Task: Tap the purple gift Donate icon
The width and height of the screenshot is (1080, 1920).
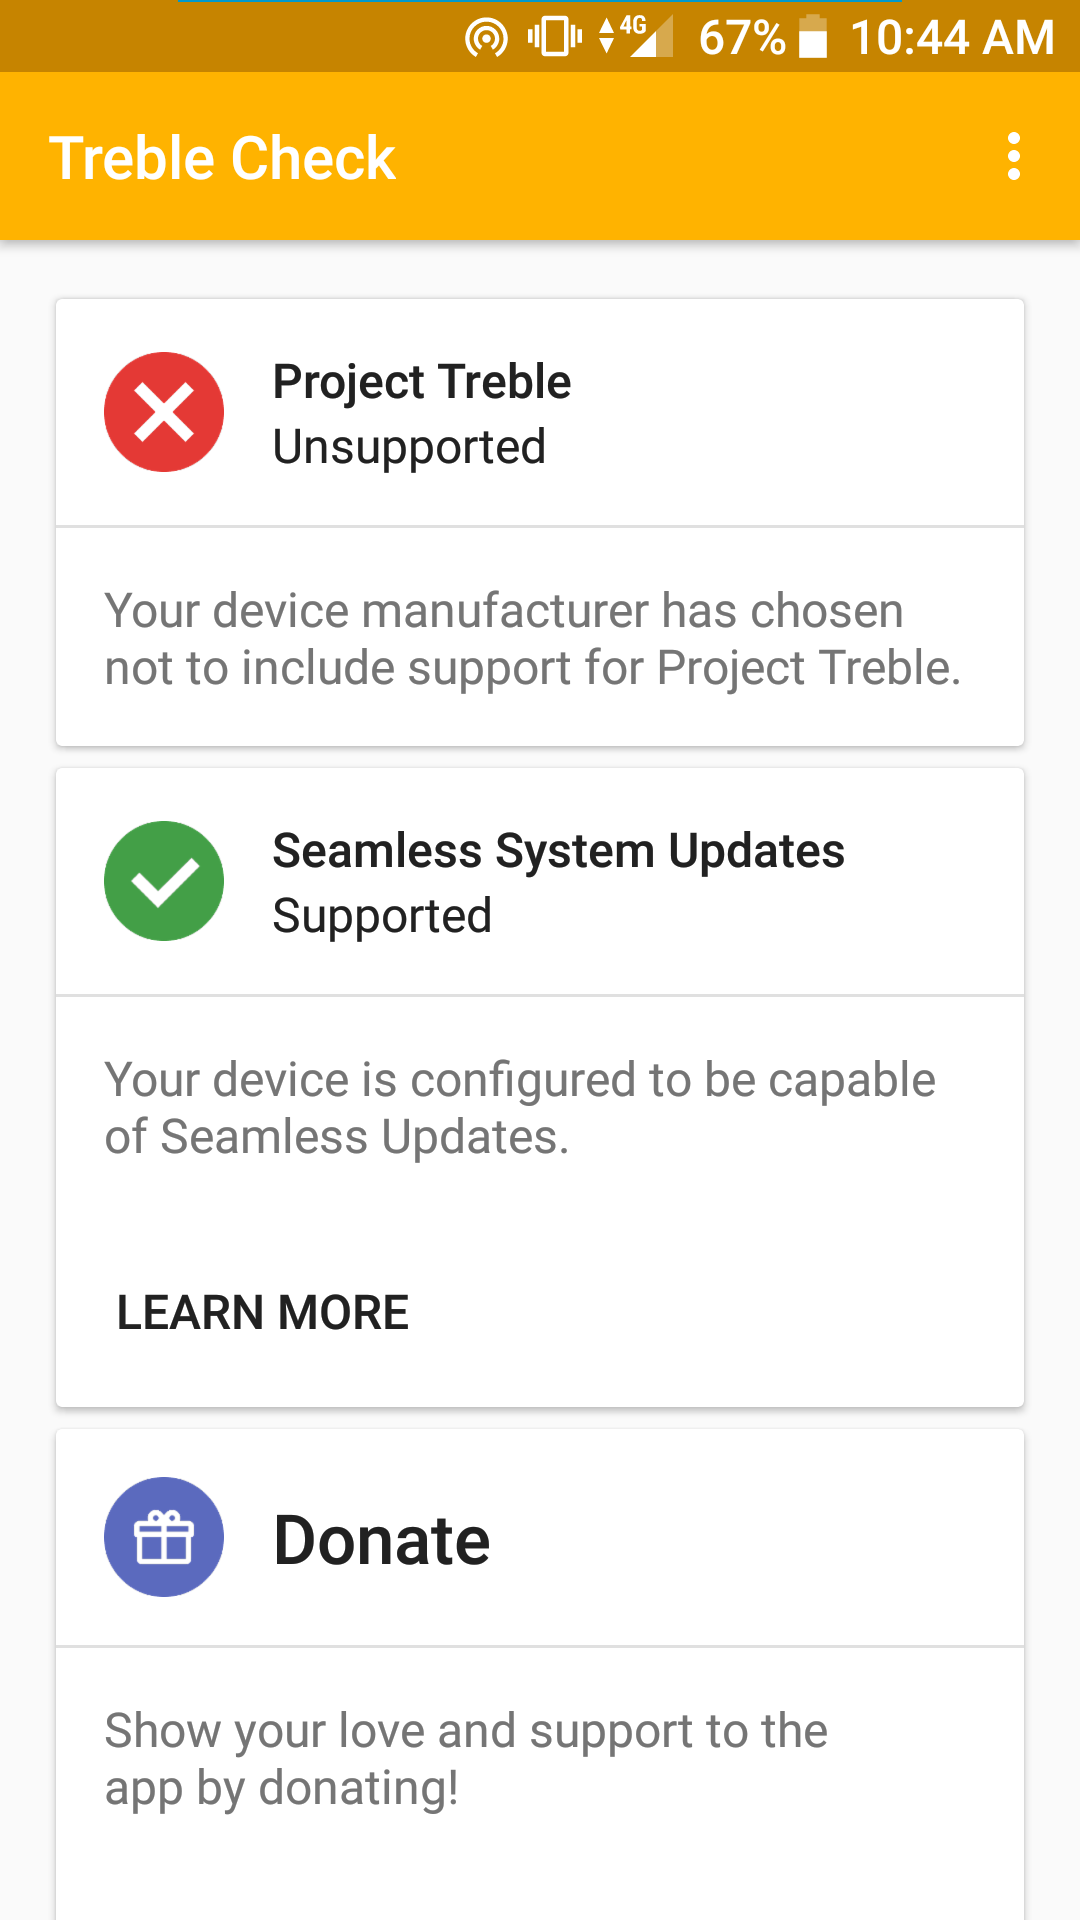Action: coord(164,1537)
